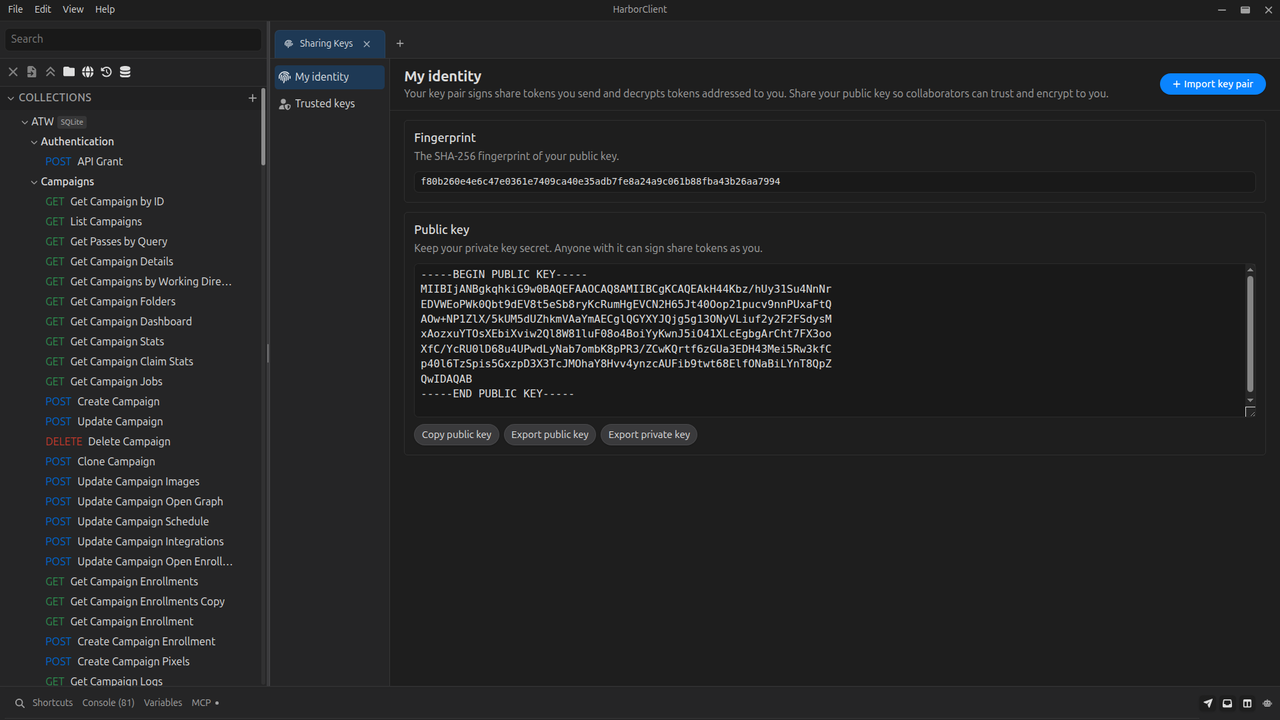This screenshot has height=720, width=1280.
Task: Click the folder icon in sidebar toolbar
Action: 69,72
